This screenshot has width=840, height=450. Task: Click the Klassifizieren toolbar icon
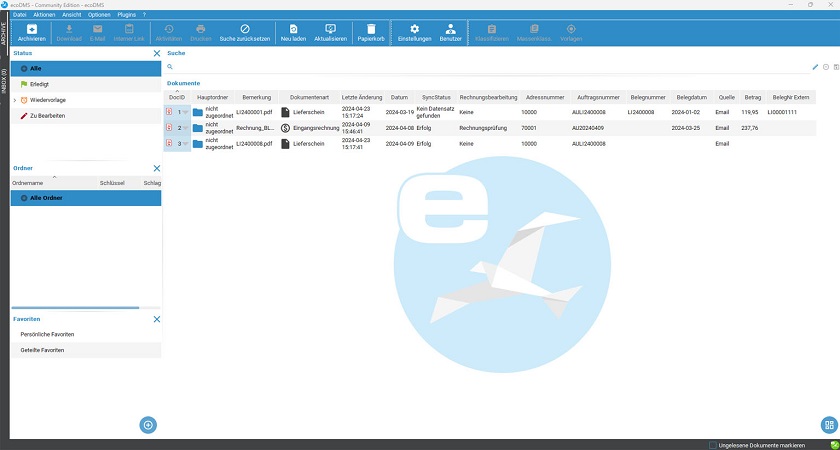[x=492, y=33]
